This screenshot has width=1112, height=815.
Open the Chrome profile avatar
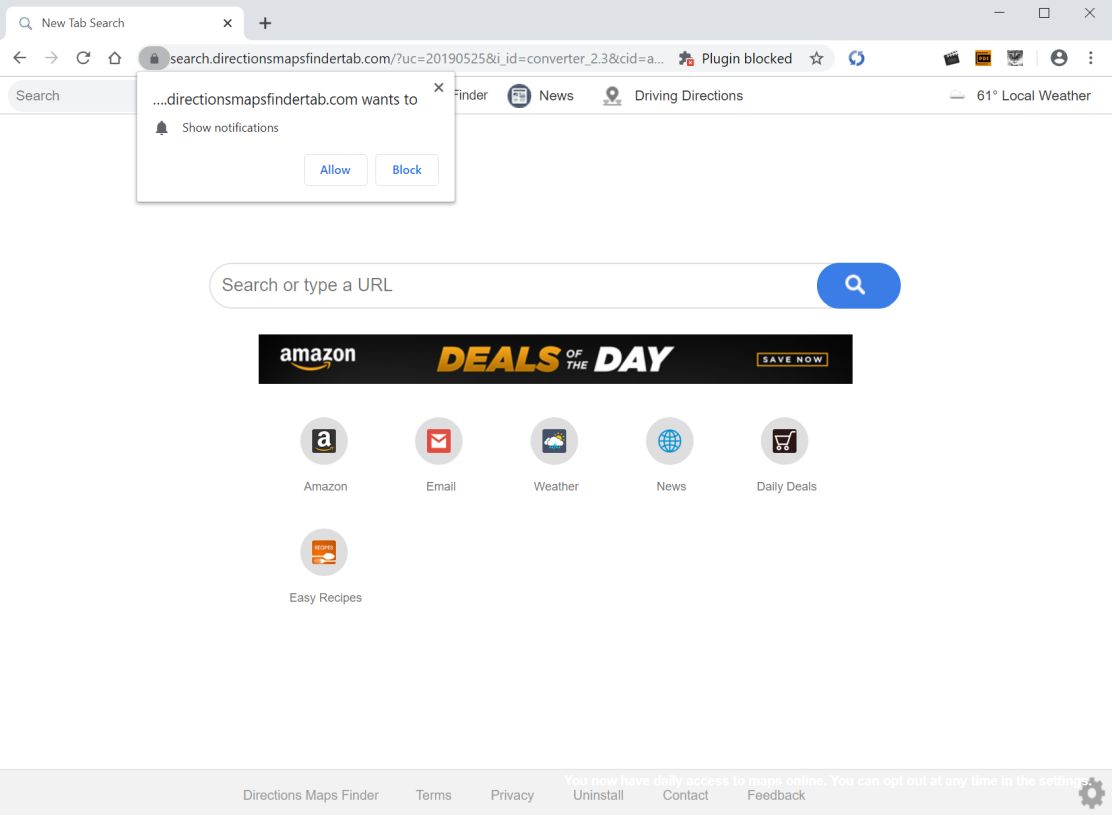click(x=1059, y=58)
